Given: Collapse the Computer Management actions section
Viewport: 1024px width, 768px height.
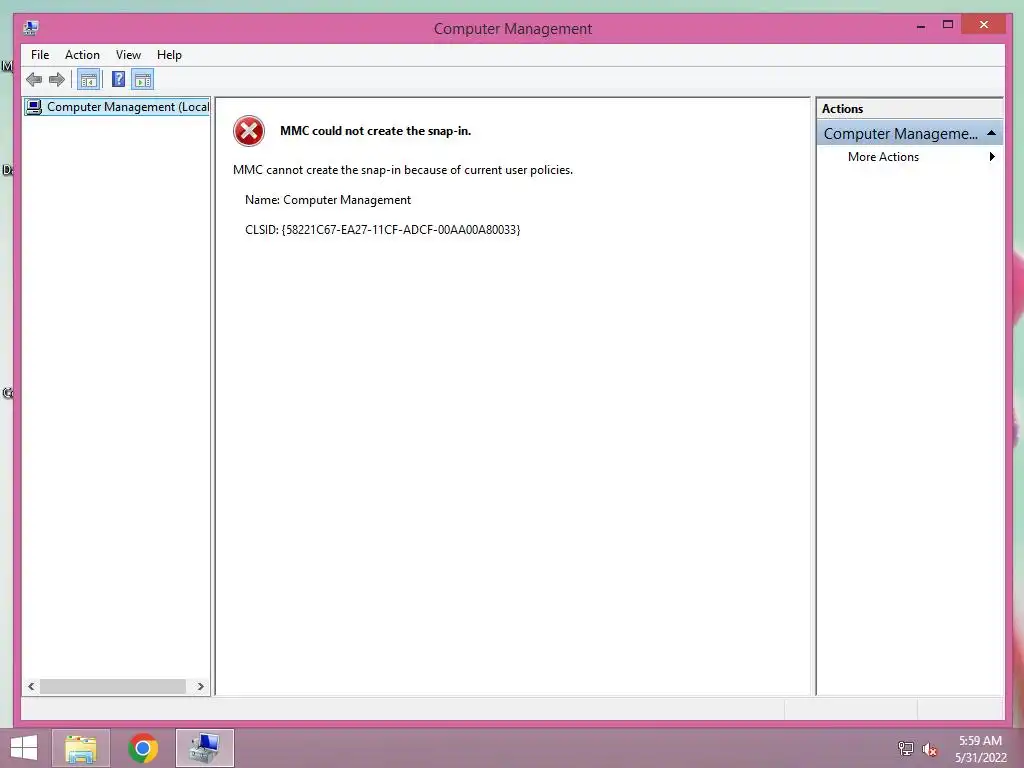Looking at the screenshot, I should (x=991, y=133).
